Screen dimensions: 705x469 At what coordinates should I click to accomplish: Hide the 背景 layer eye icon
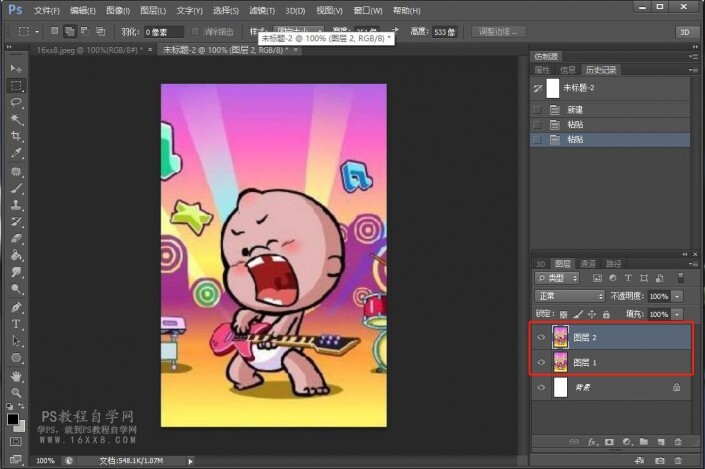coord(541,387)
